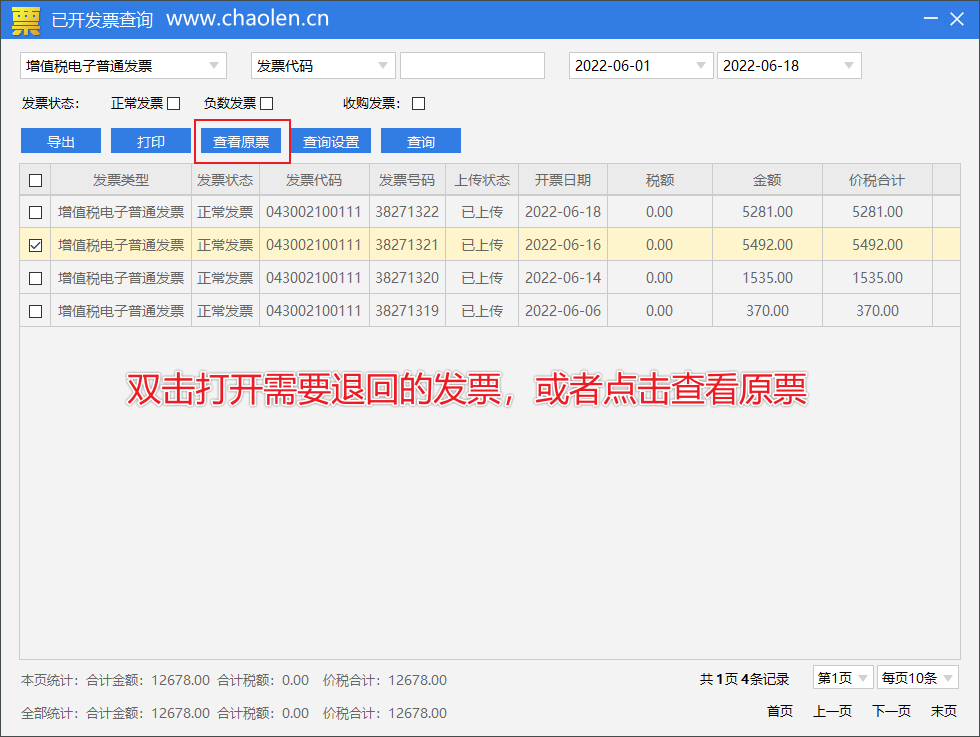980x737 pixels.
Task: Tick the 收购发票 checkbox
Action: pyautogui.click(x=419, y=103)
